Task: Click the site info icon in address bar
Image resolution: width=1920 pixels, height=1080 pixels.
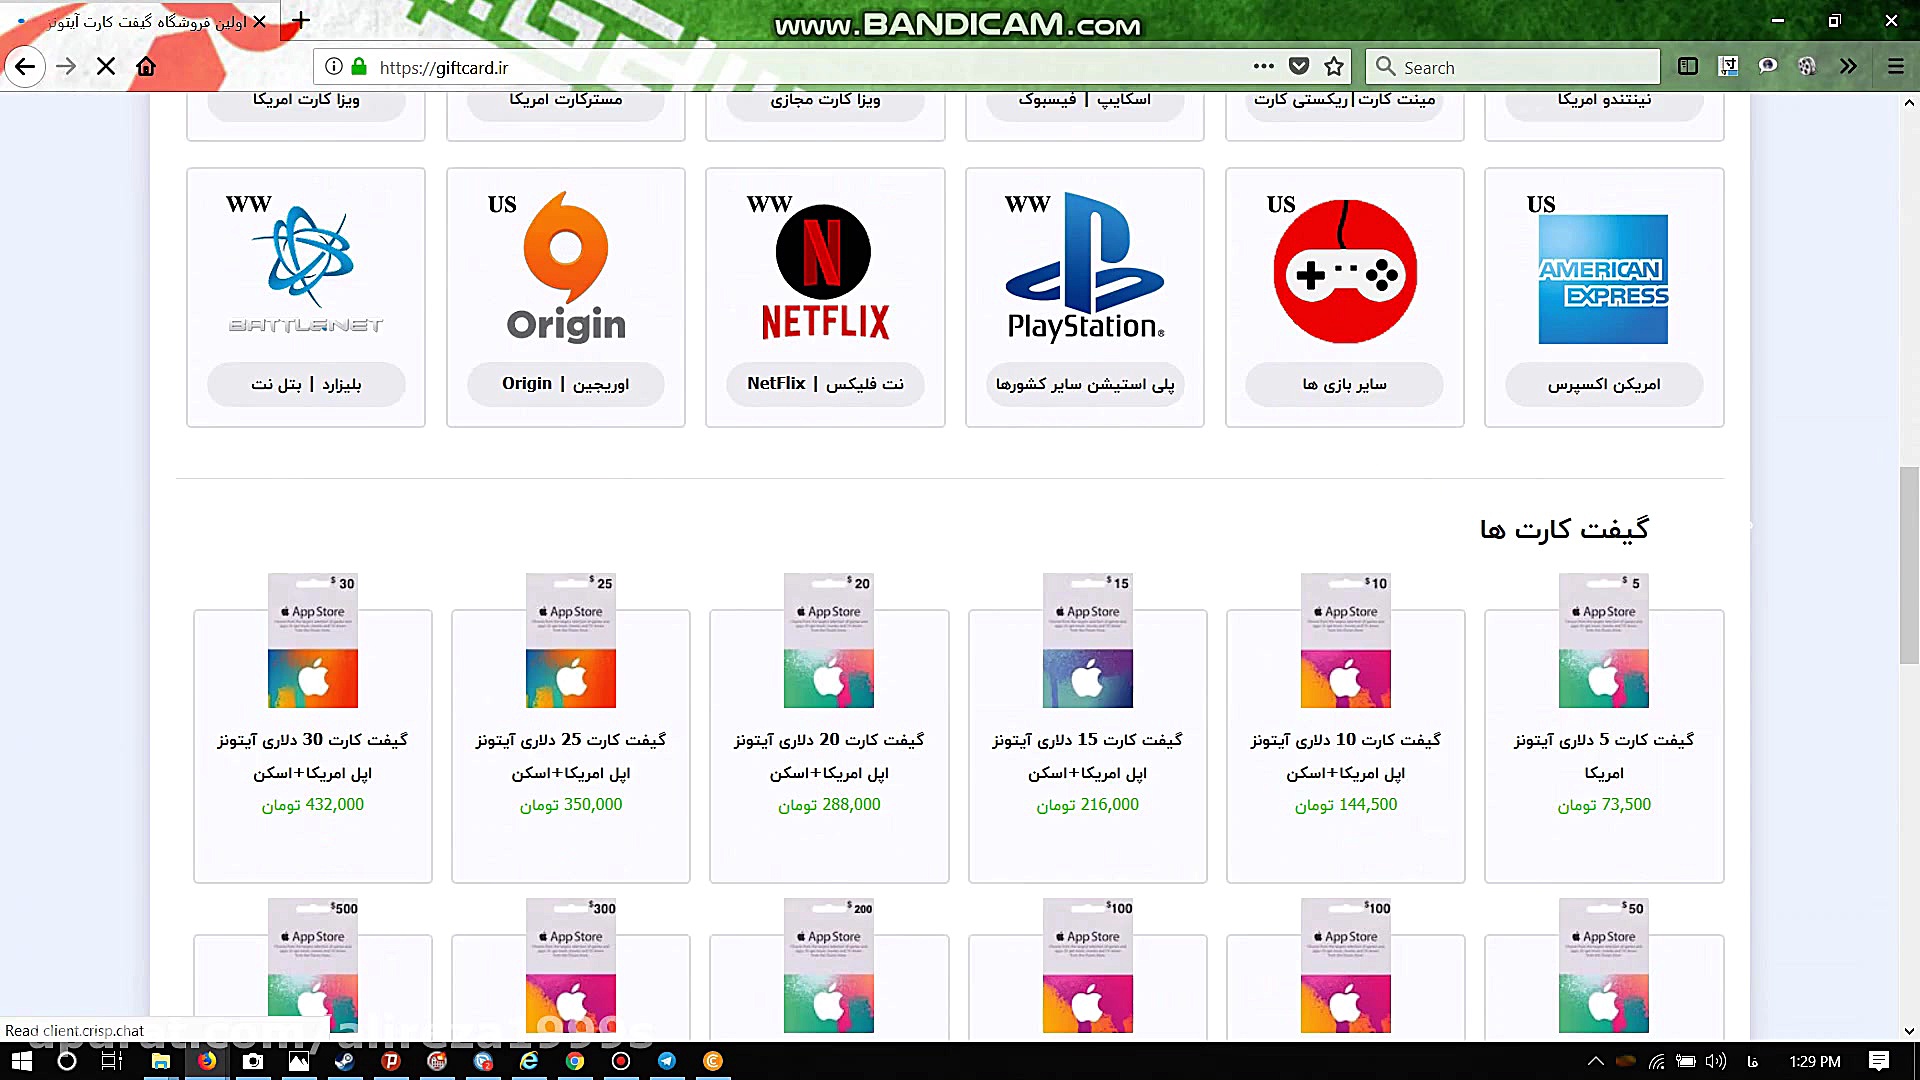Action: (334, 67)
